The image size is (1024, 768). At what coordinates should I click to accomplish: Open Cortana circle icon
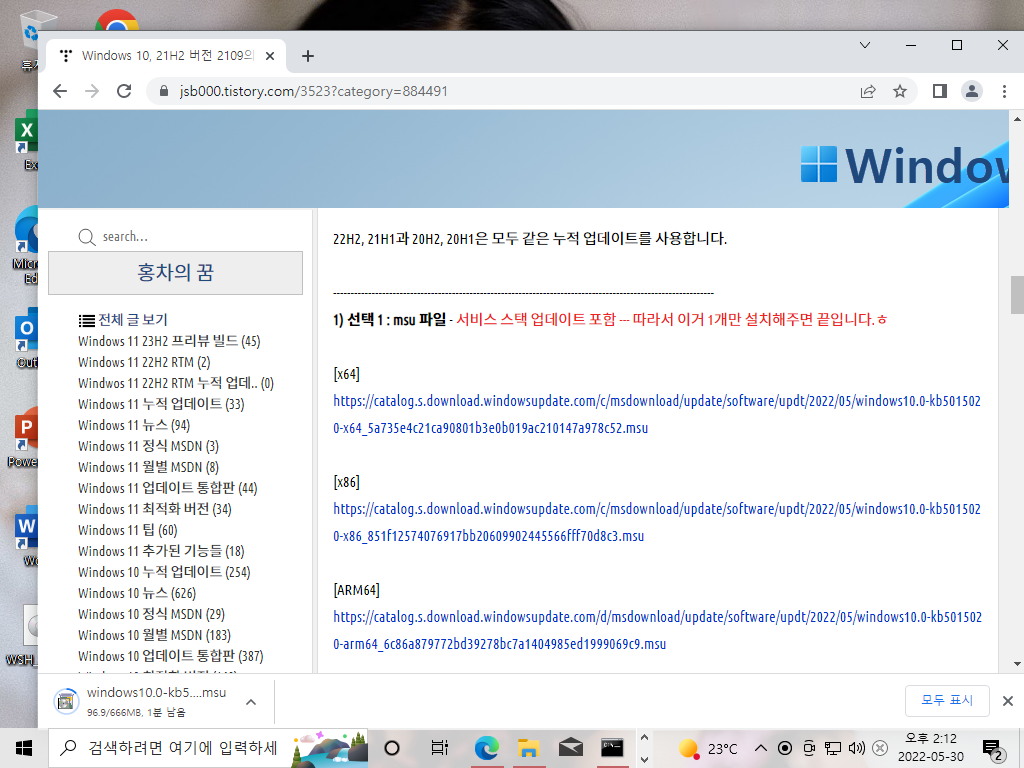click(x=392, y=748)
